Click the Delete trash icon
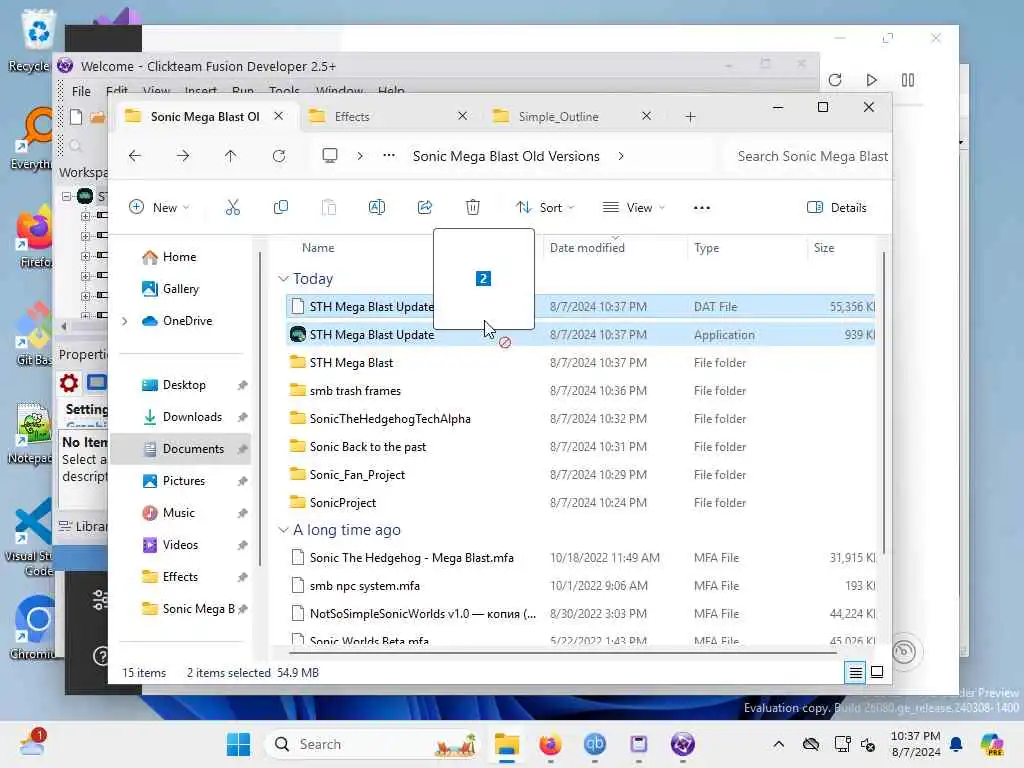 click(x=473, y=208)
